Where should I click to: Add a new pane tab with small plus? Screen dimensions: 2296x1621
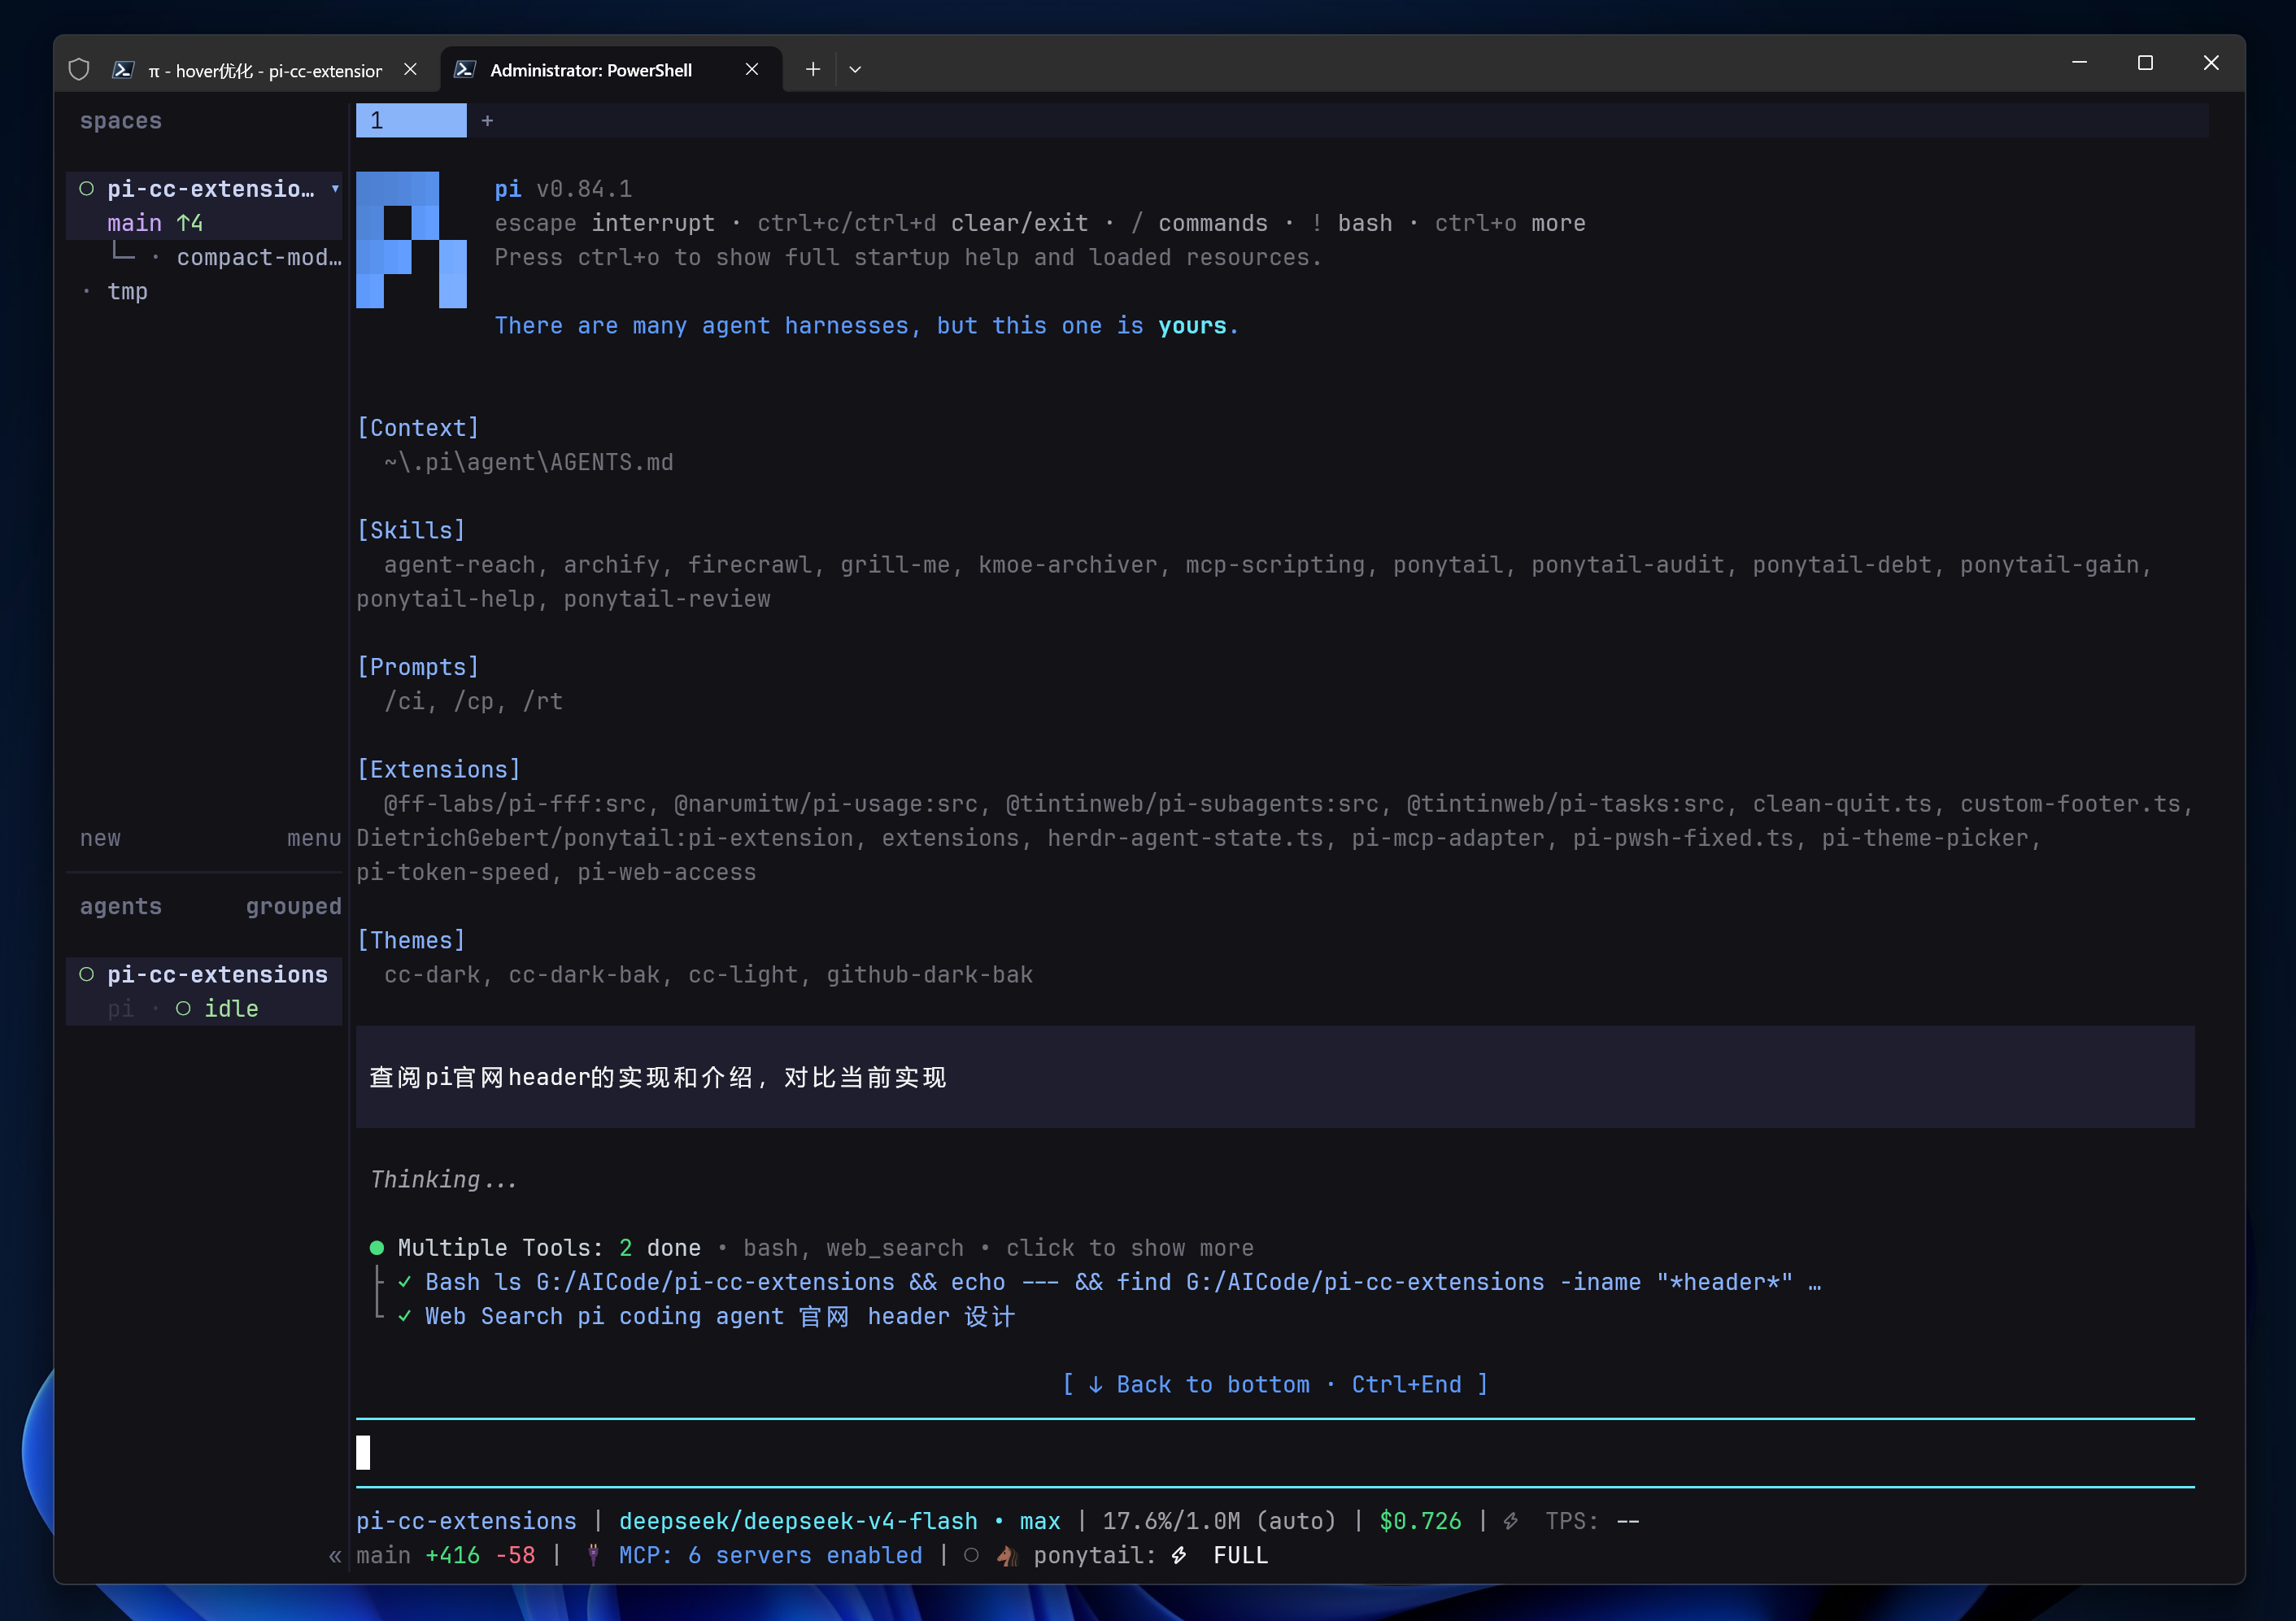click(x=487, y=120)
